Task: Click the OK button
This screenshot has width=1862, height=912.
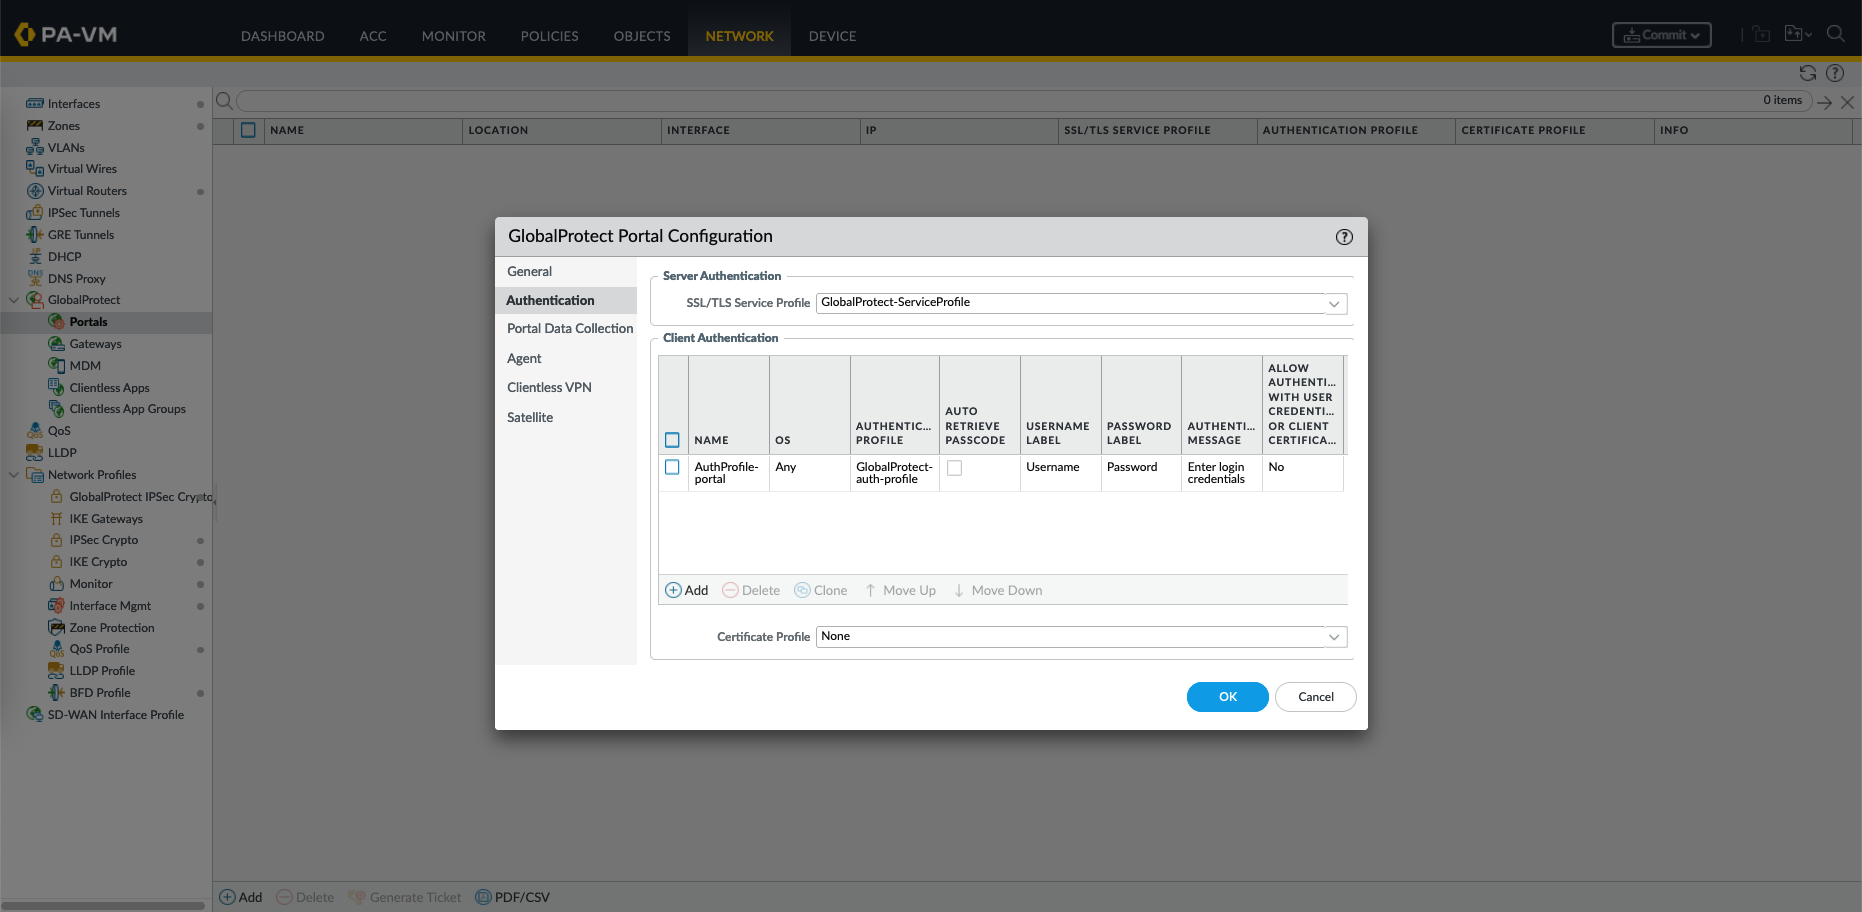Action: 1227,697
